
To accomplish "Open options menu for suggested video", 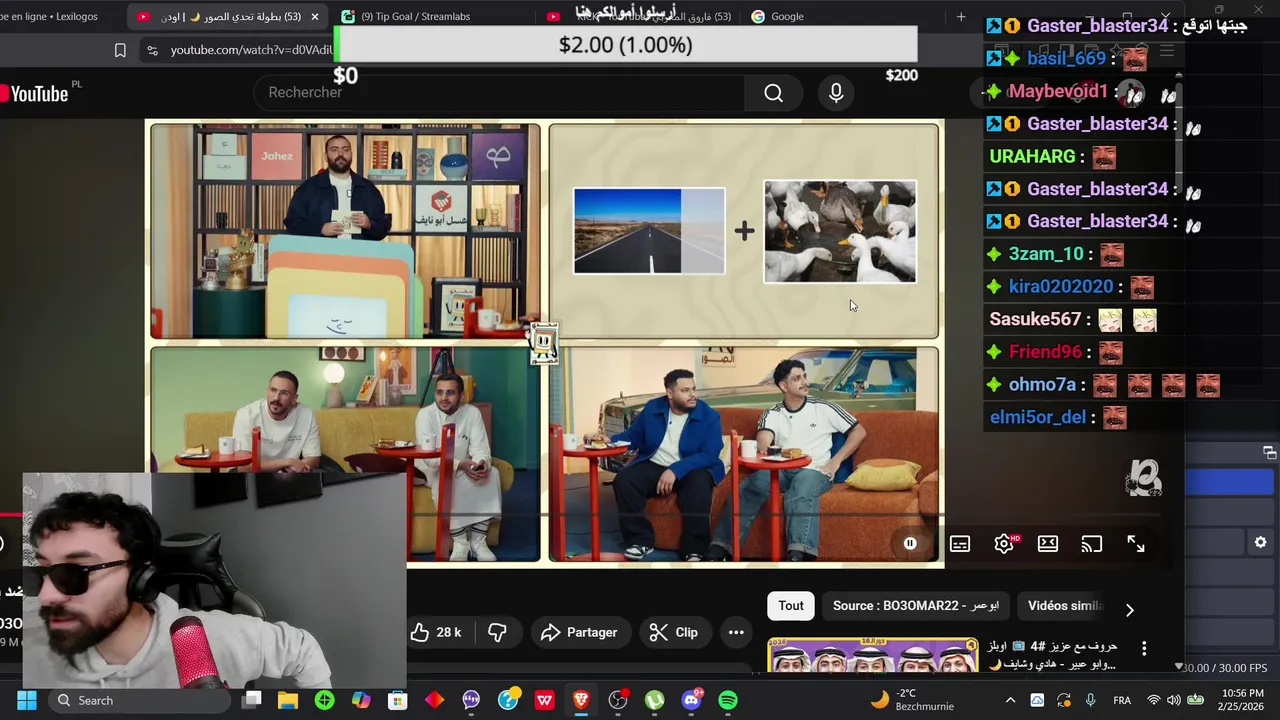I will point(1144,648).
